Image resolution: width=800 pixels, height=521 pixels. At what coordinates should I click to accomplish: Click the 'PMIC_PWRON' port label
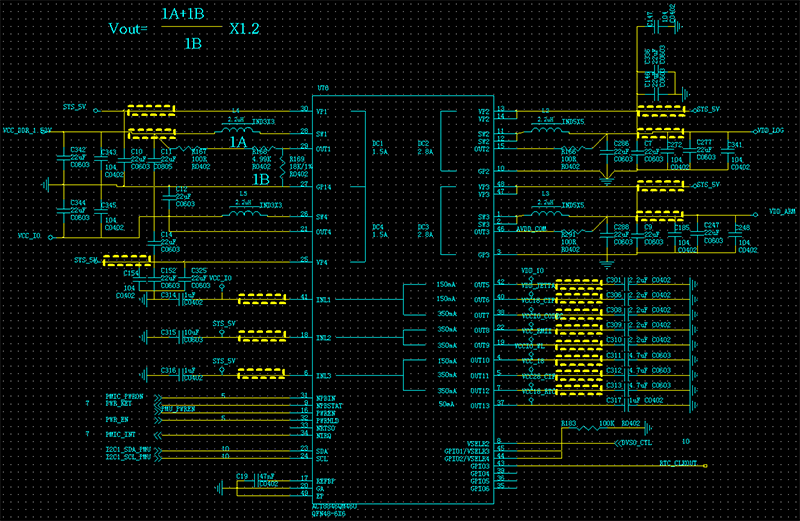[124, 396]
